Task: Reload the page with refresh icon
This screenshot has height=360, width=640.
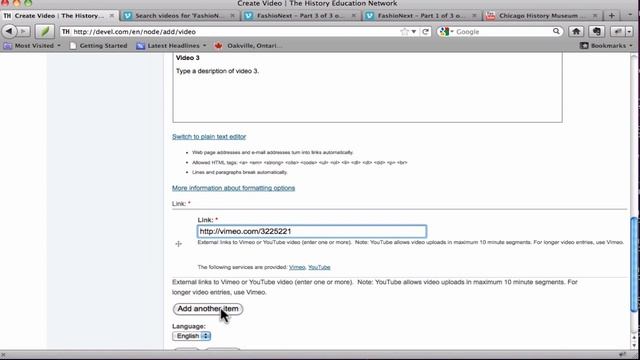Action: [425, 31]
